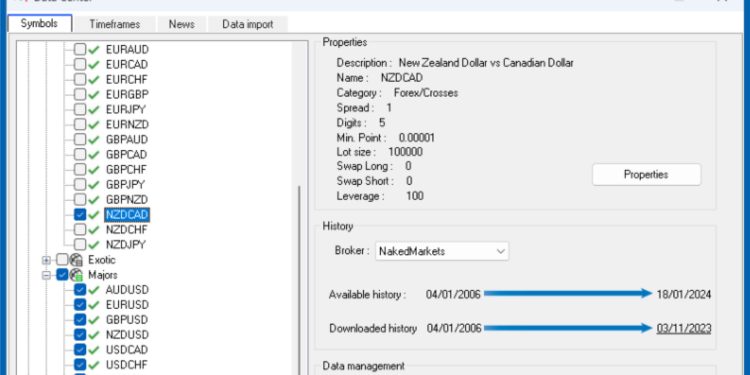Click the underlined downloaded date 03/11/2023

click(x=684, y=329)
